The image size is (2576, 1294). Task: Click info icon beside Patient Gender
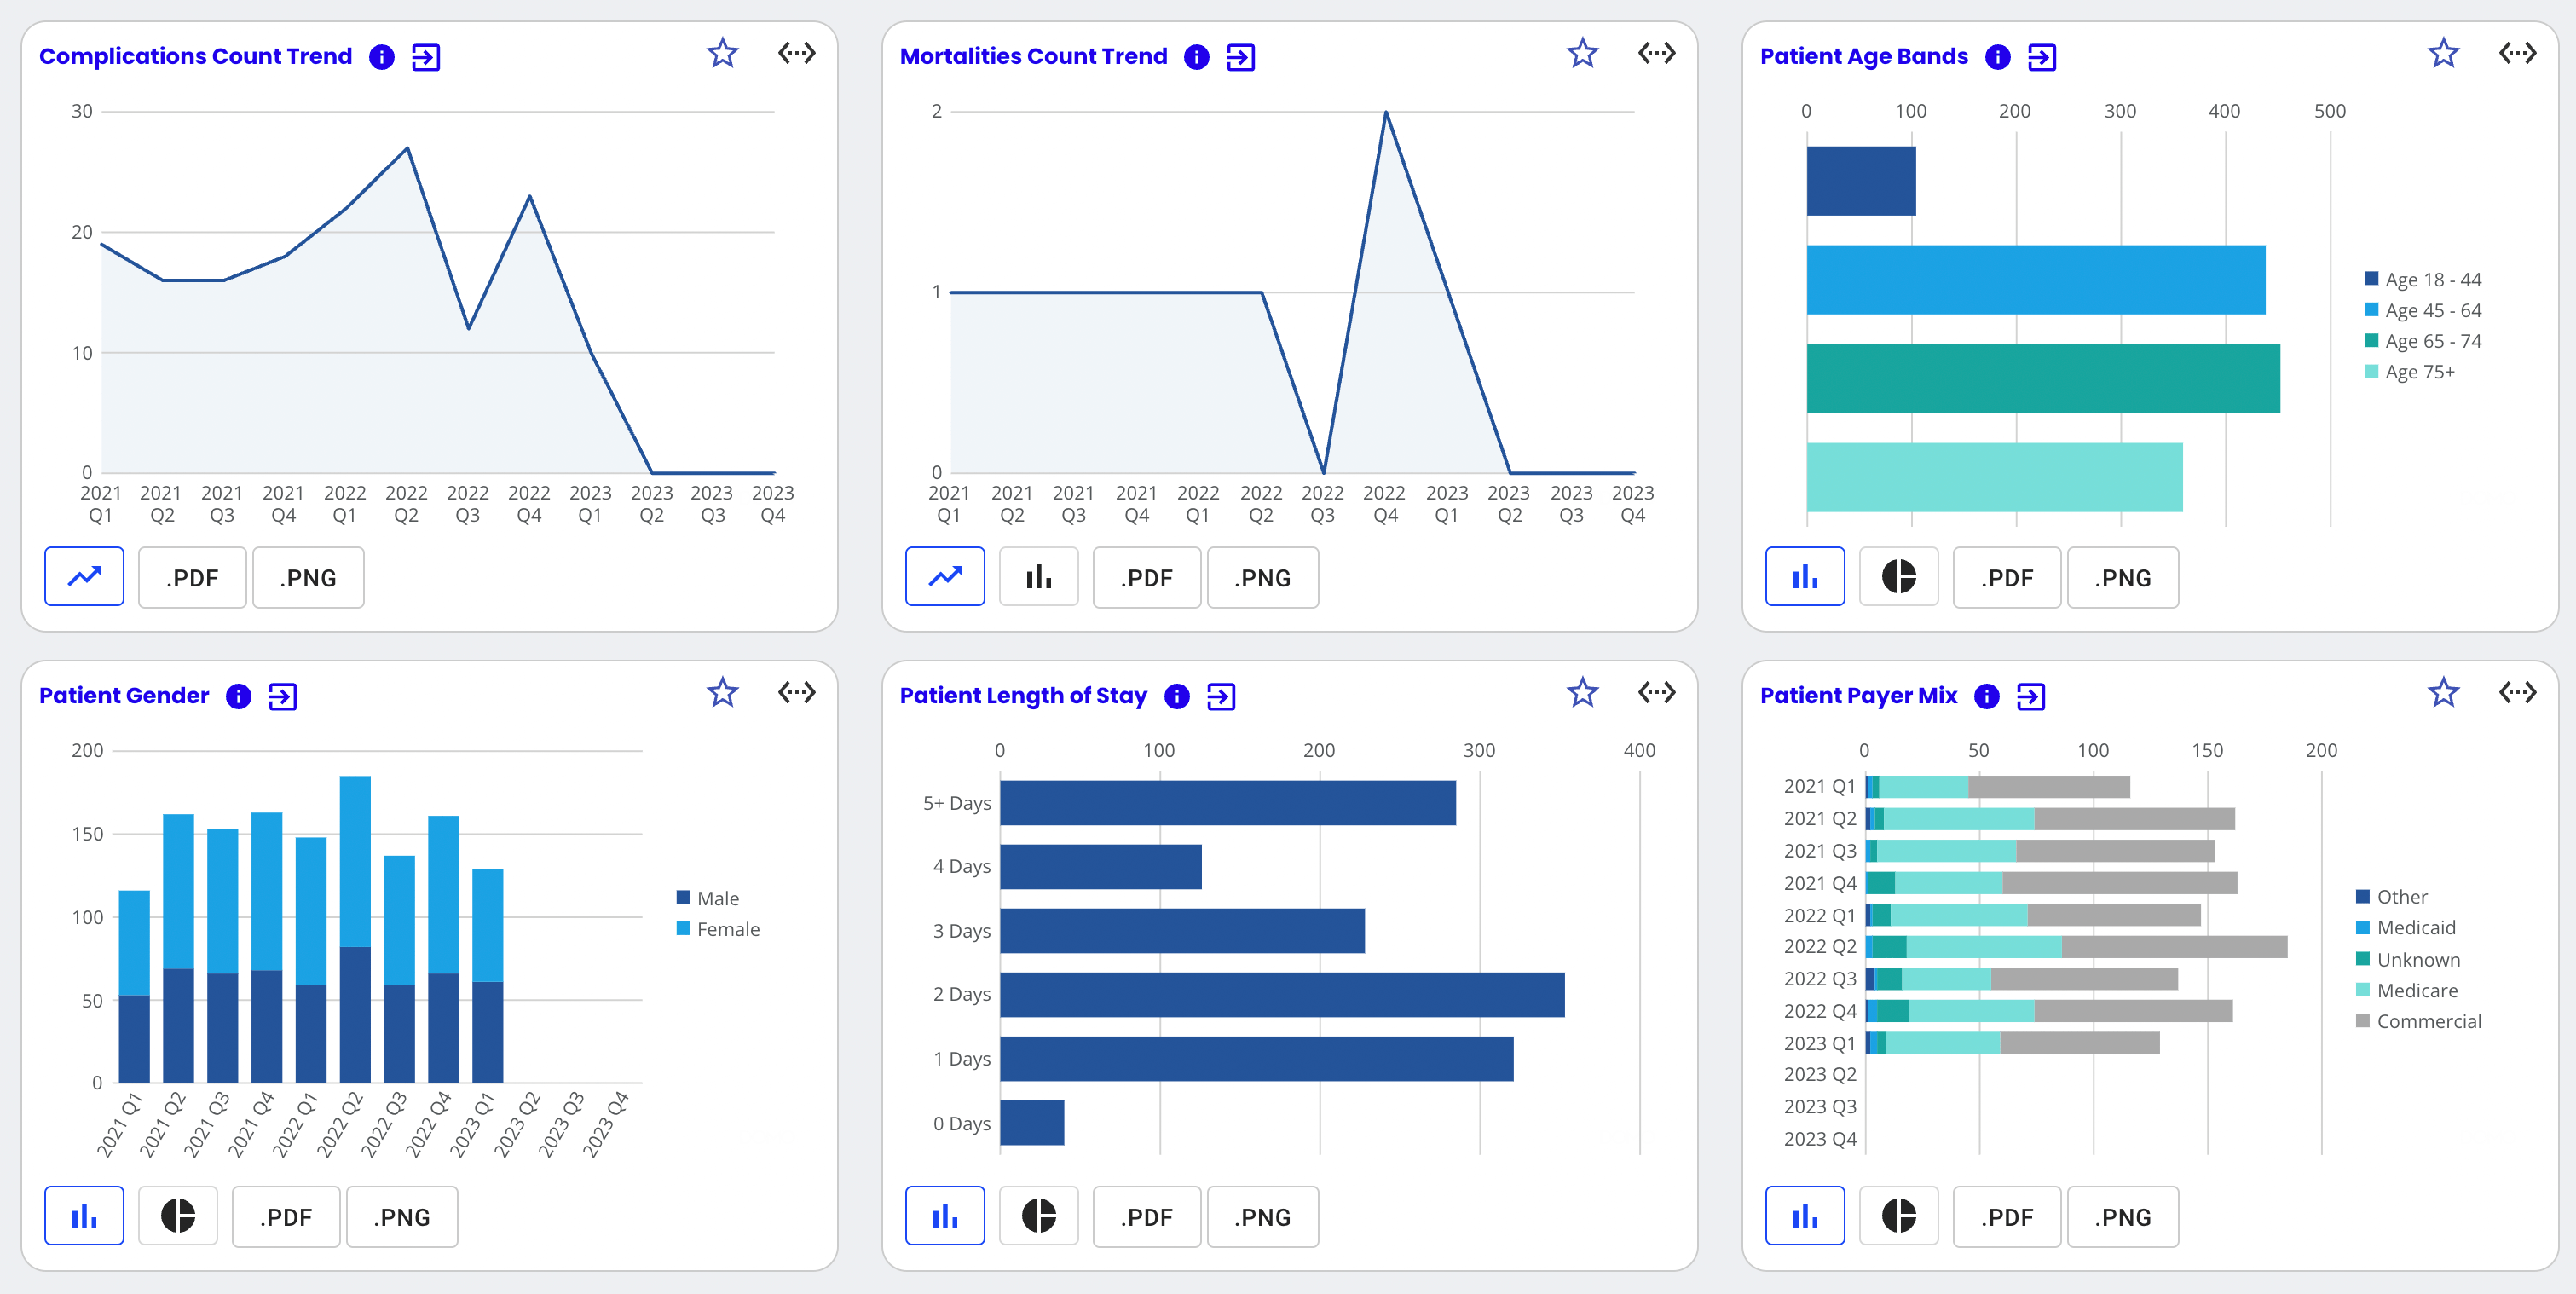(x=238, y=696)
